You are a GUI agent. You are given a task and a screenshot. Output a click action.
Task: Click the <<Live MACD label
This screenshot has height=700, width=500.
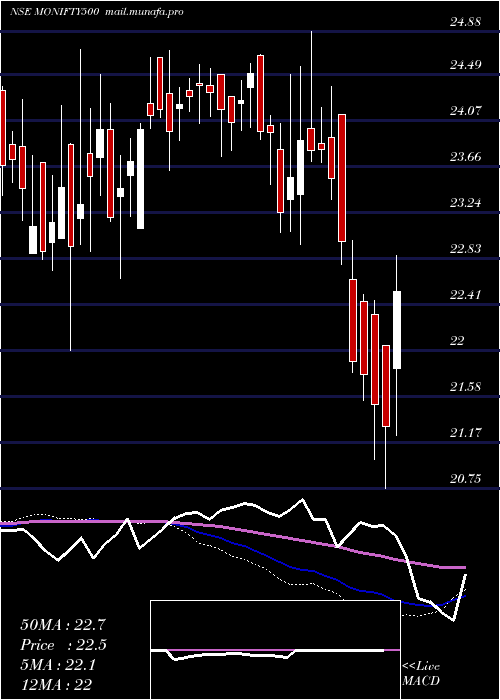click(421, 673)
